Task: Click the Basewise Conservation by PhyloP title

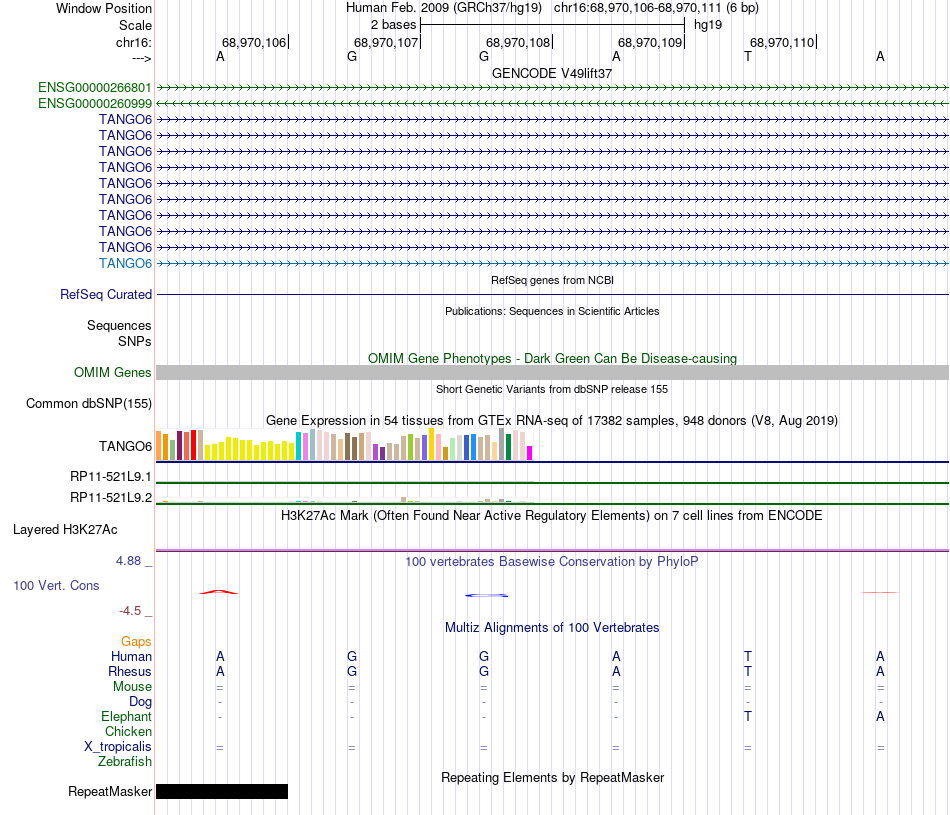Action: click(552, 562)
